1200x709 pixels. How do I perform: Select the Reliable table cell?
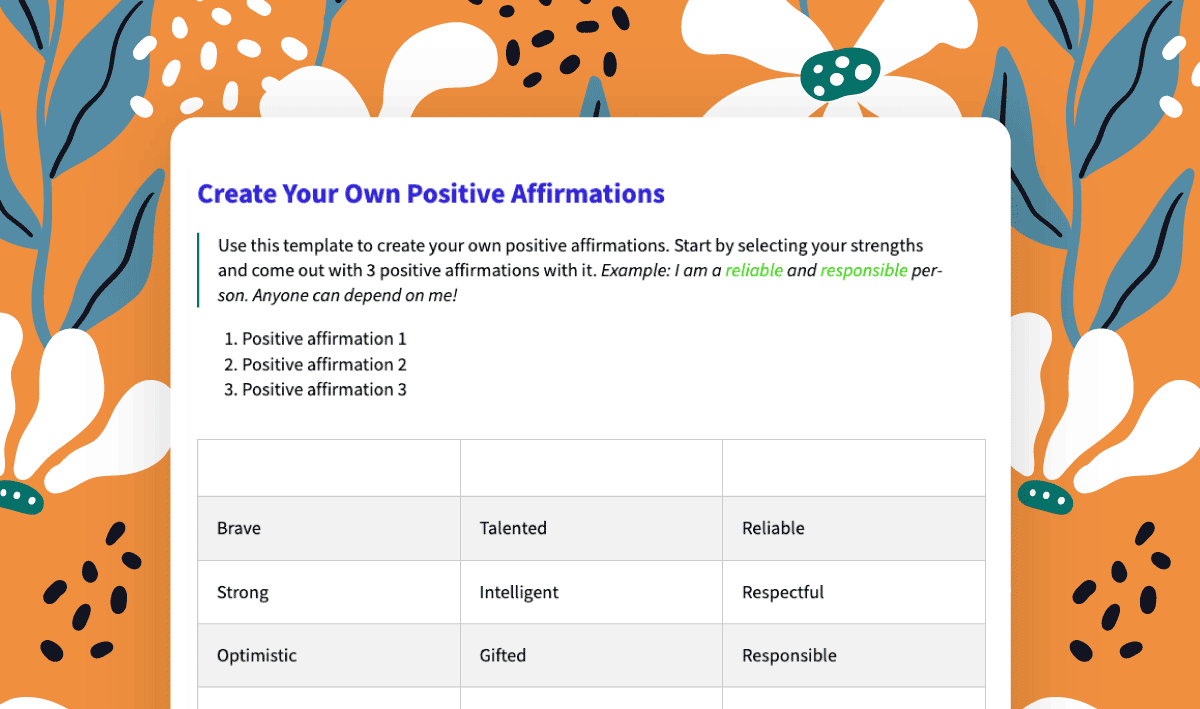coord(854,528)
